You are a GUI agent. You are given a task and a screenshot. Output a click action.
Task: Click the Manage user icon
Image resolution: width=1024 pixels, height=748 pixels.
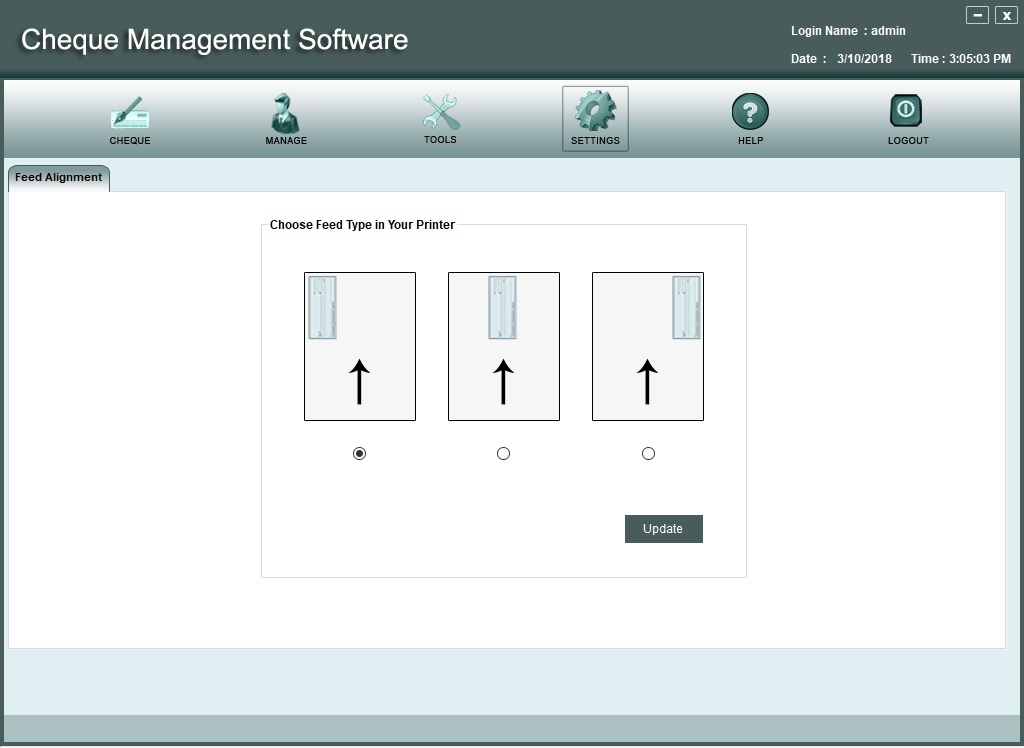pyautogui.click(x=285, y=115)
